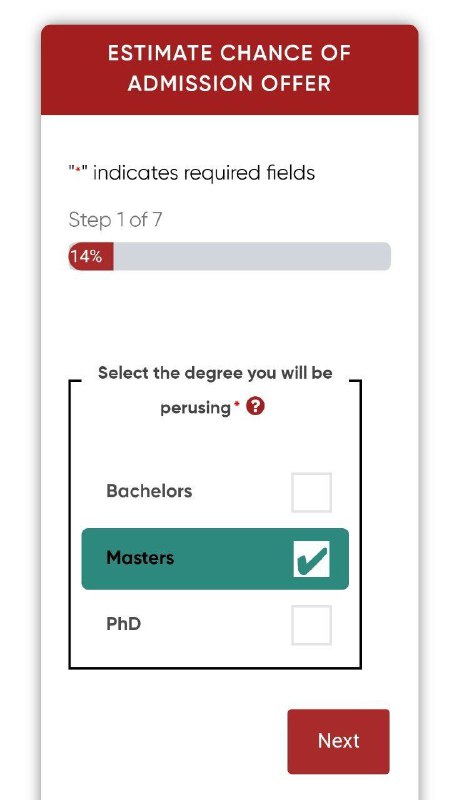Click the gray unfilled part of progress bar
Image resolution: width=459 pixels, height=800 pixels.
pos(252,256)
